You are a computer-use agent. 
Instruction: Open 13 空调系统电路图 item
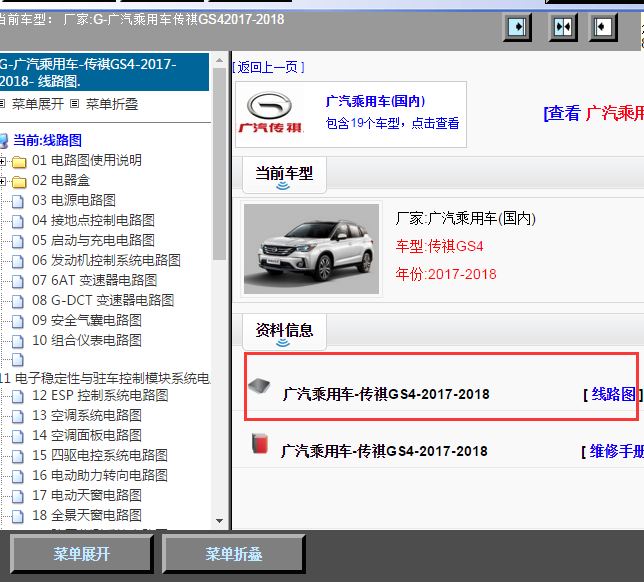coord(87,416)
